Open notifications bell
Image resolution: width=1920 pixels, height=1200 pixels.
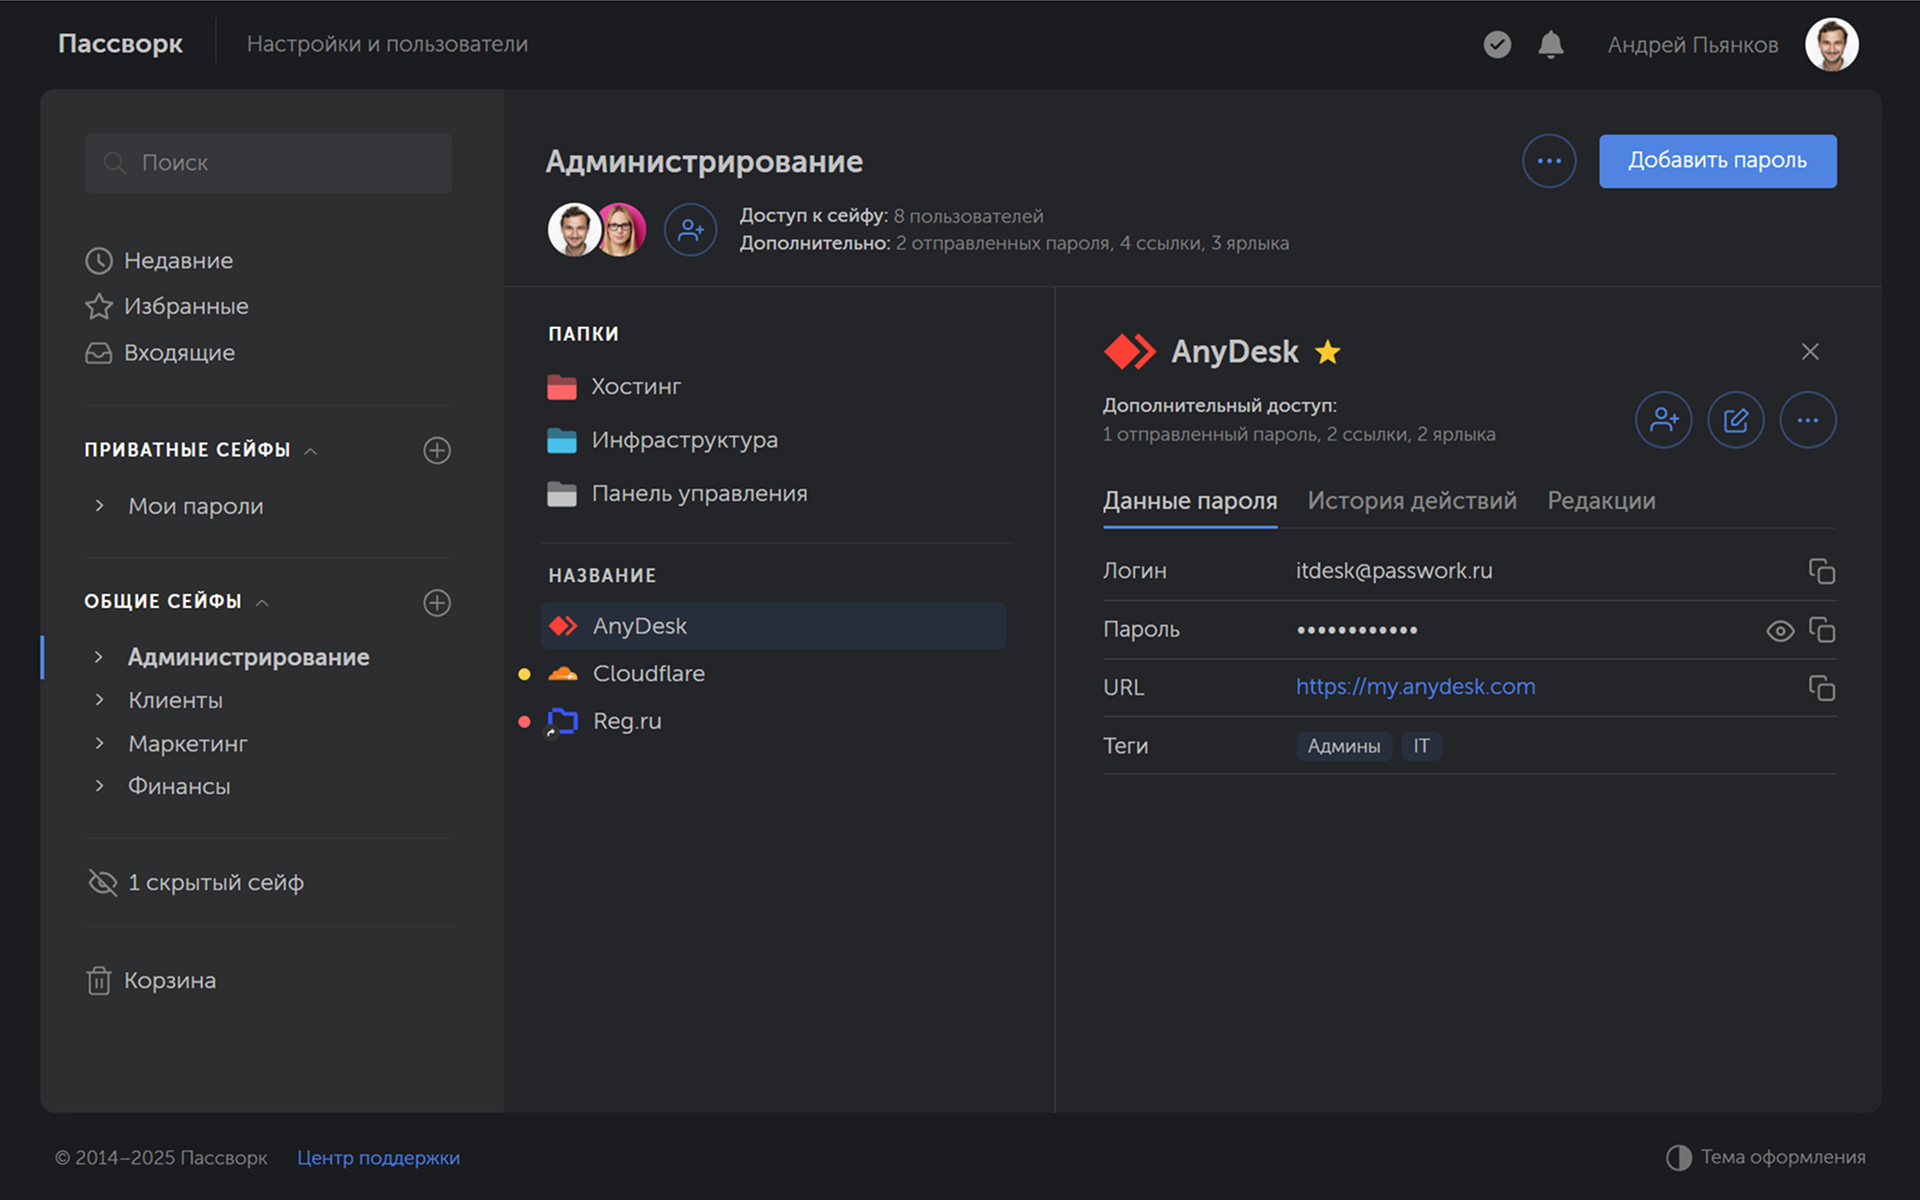point(1551,44)
